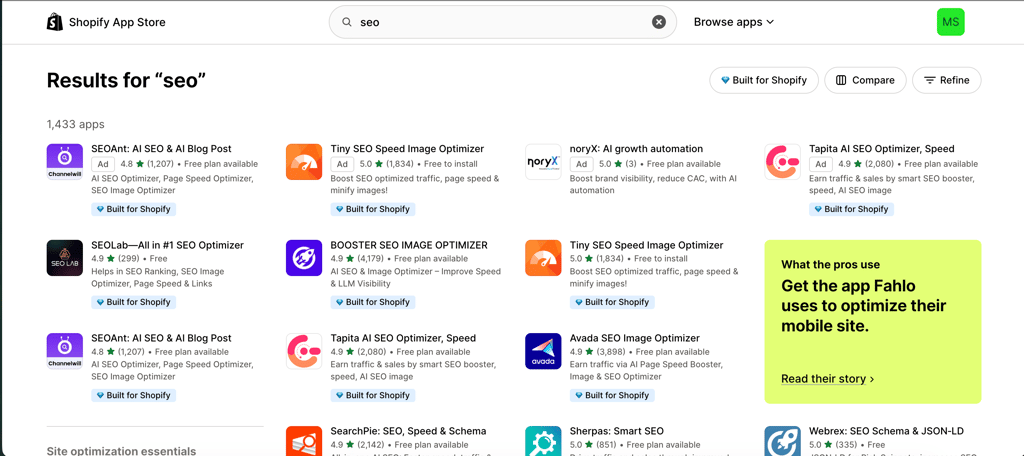Open SearchPie: SEO, Speed & Schema title

[x=408, y=431]
